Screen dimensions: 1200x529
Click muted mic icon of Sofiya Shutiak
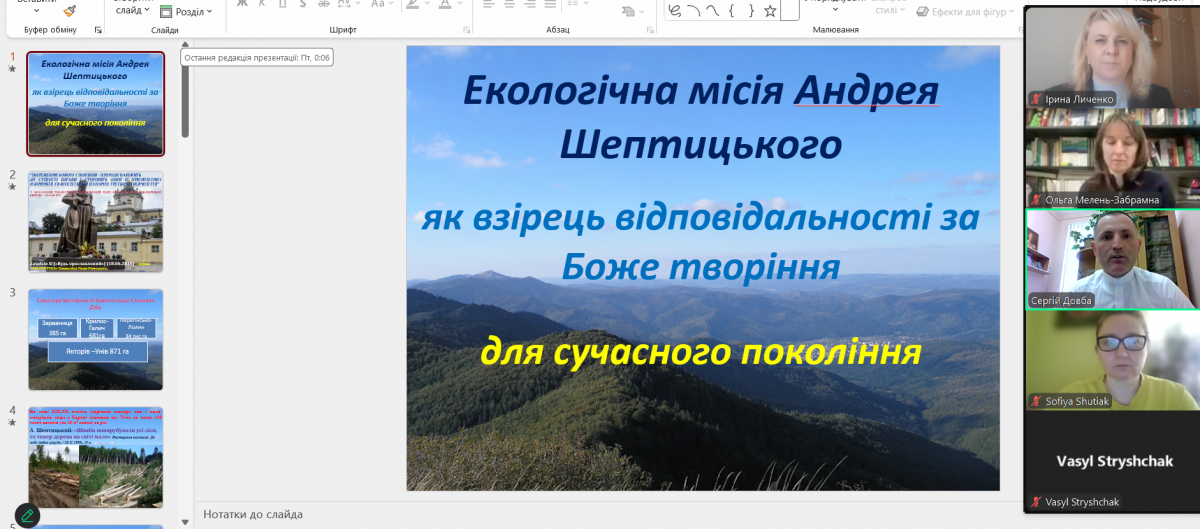[1037, 401]
